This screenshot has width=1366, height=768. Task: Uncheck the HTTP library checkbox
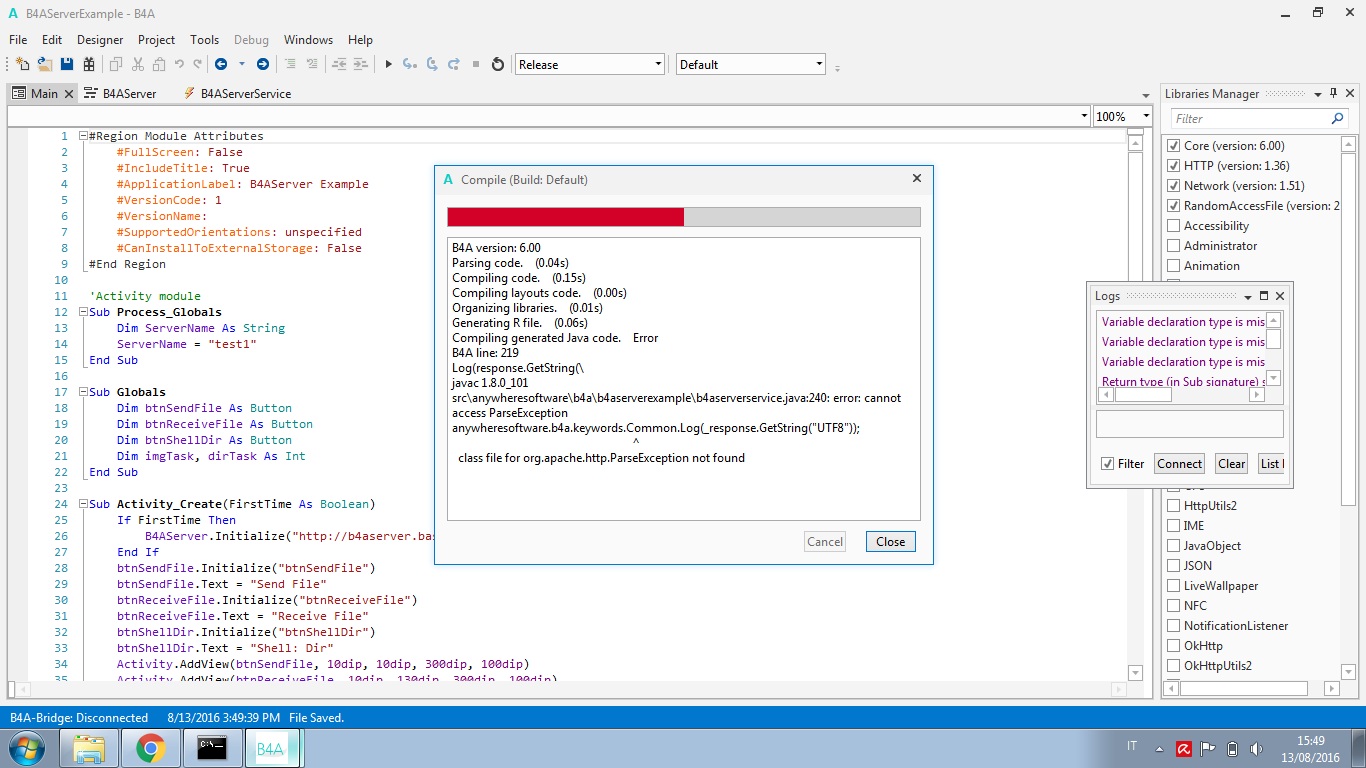(1174, 166)
